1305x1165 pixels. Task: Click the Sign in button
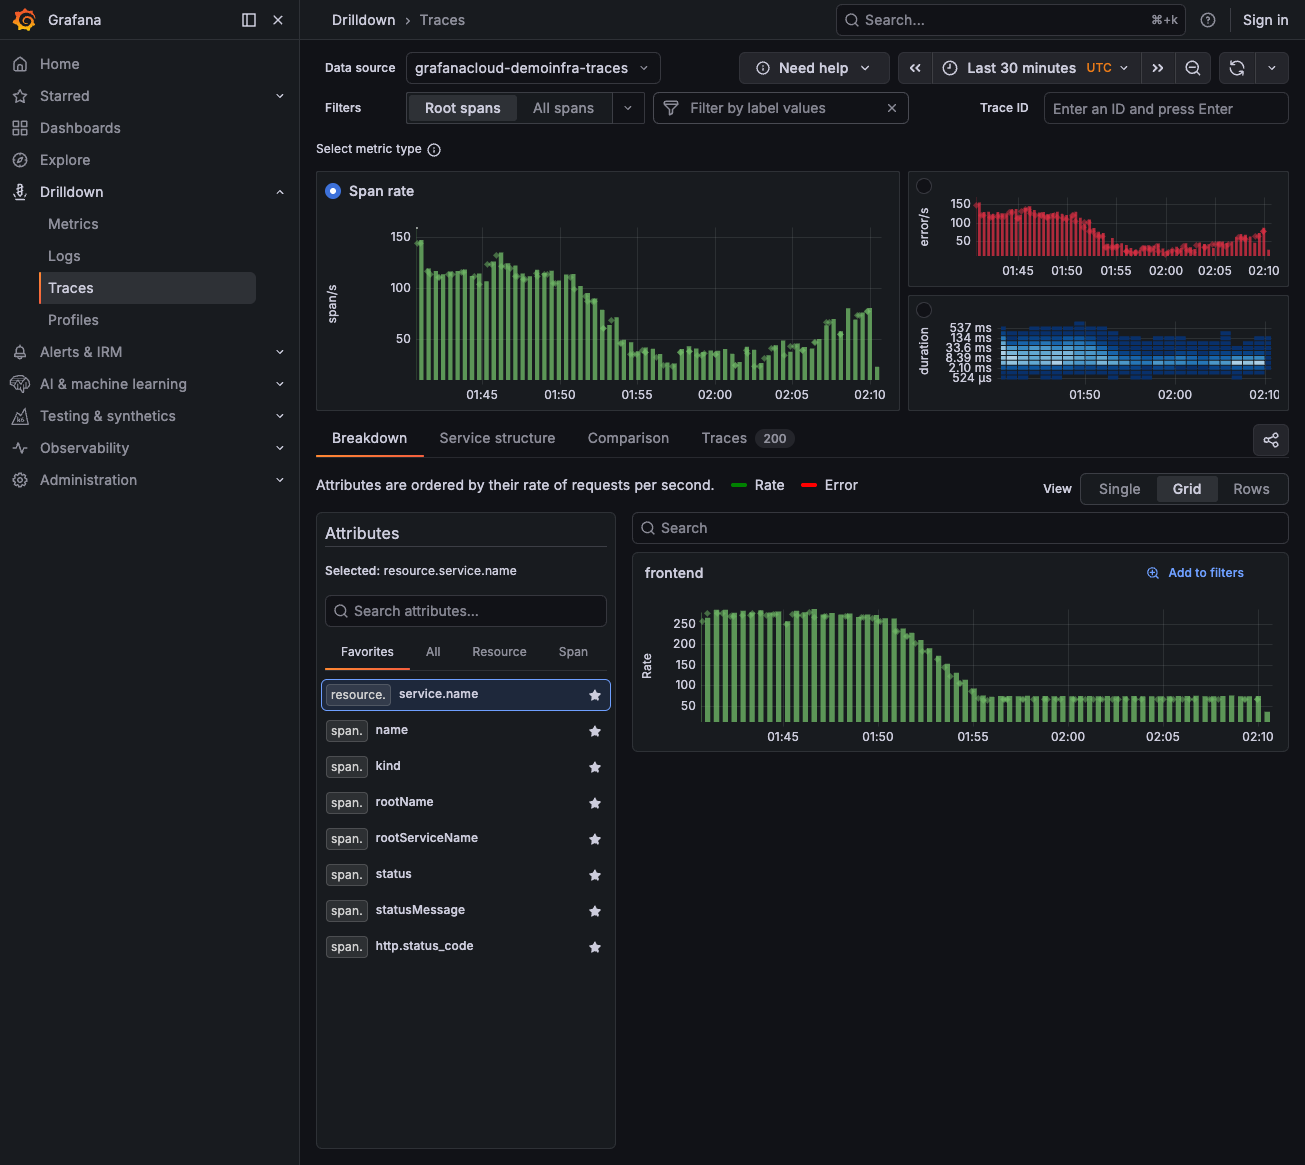click(x=1265, y=20)
